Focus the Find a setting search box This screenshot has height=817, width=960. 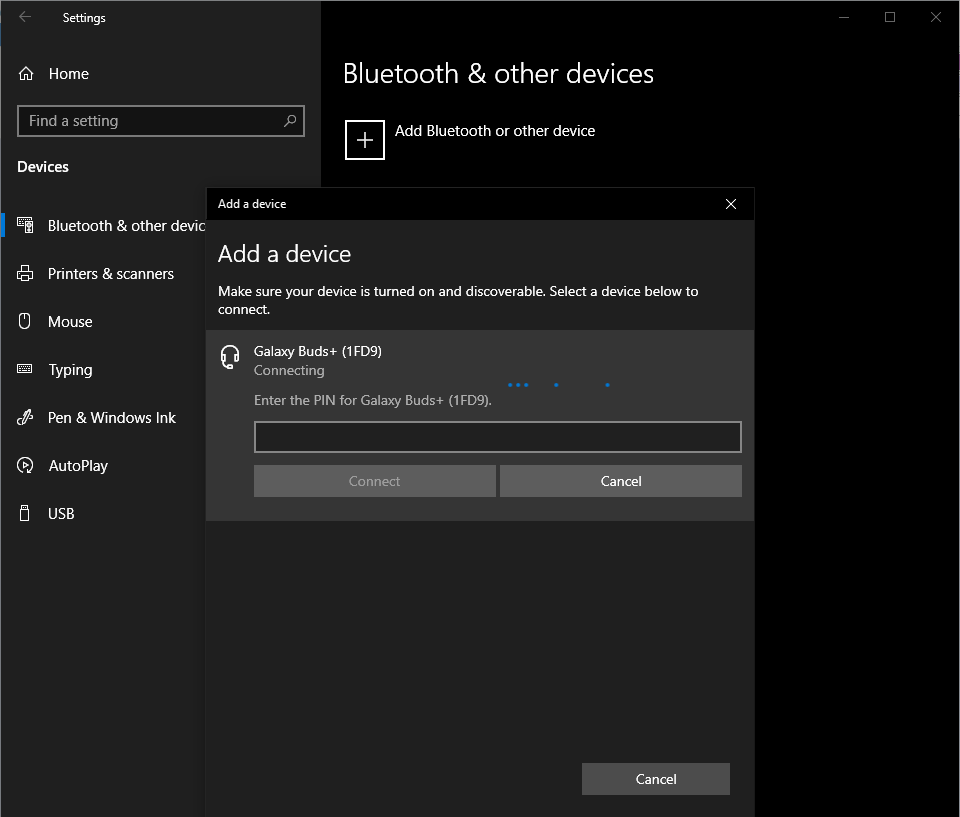[150, 121]
